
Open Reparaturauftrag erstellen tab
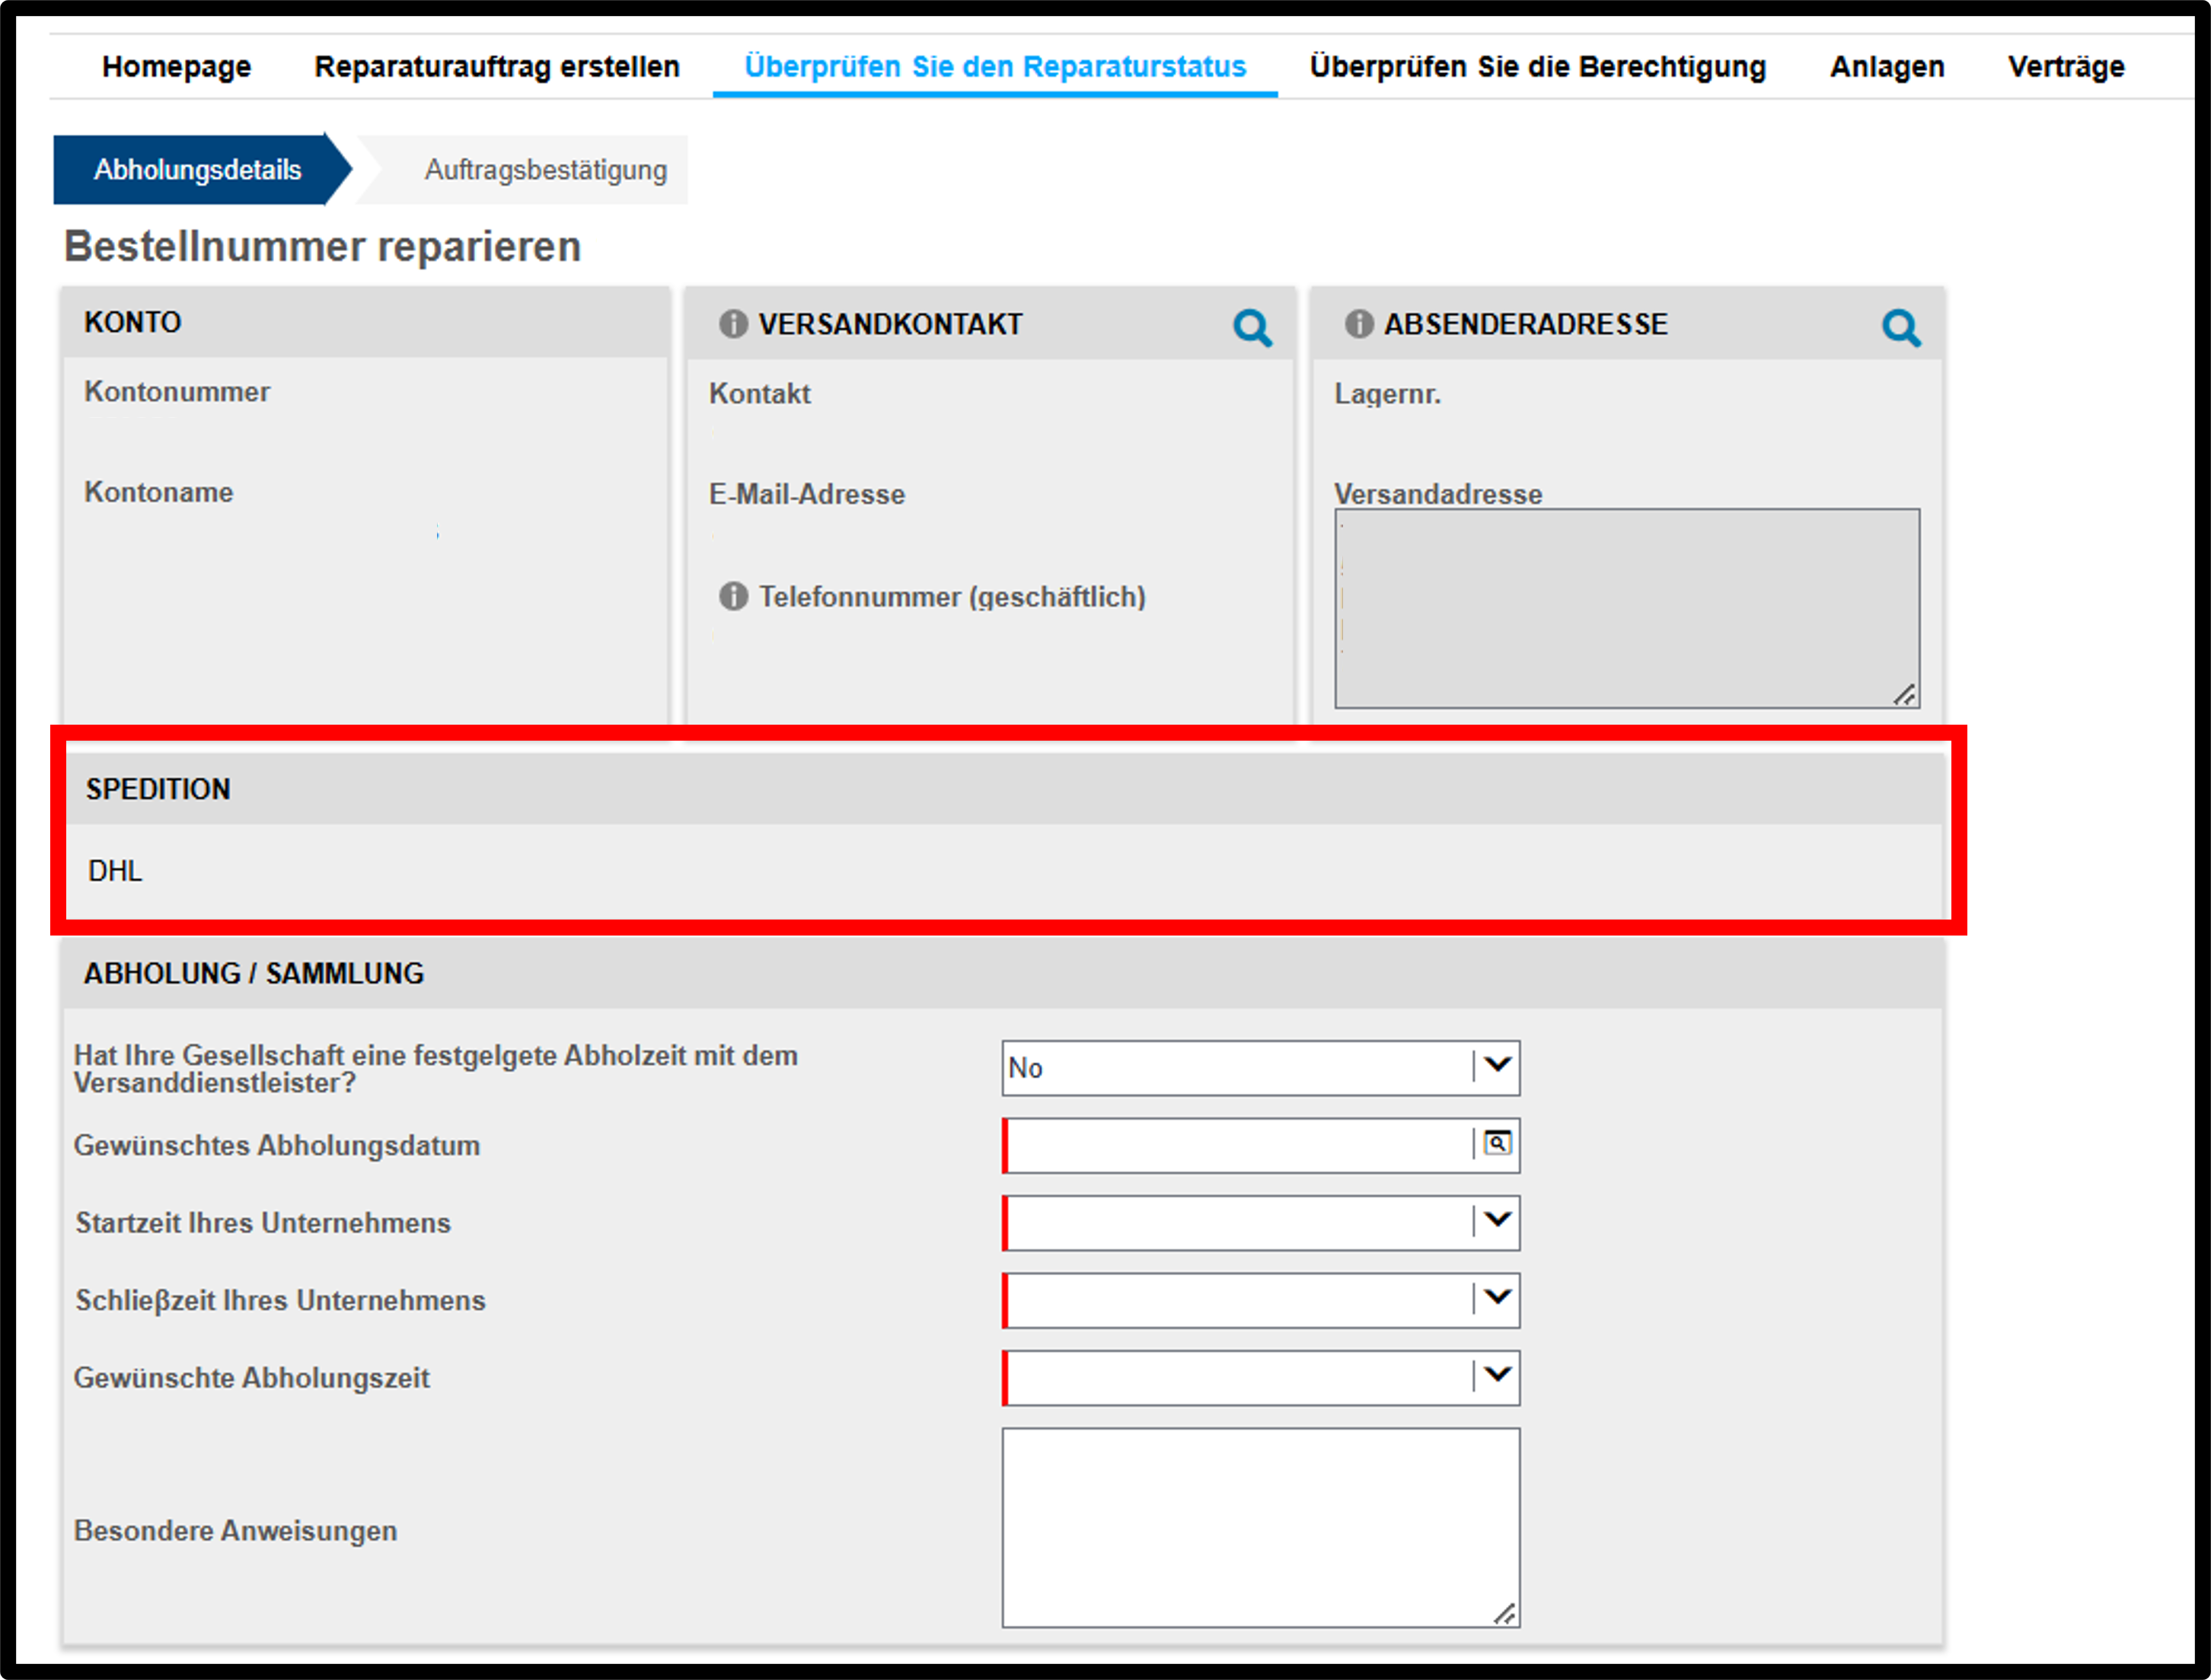coord(497,67)
